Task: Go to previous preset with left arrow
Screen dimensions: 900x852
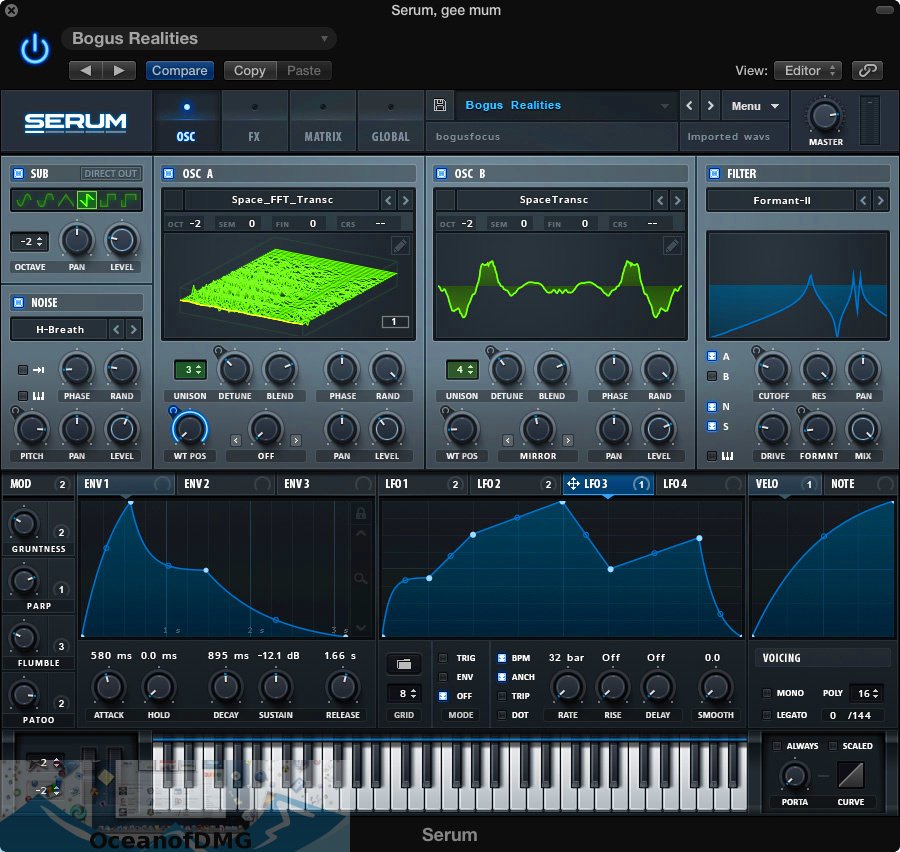Action: click(x=689, y=106)
